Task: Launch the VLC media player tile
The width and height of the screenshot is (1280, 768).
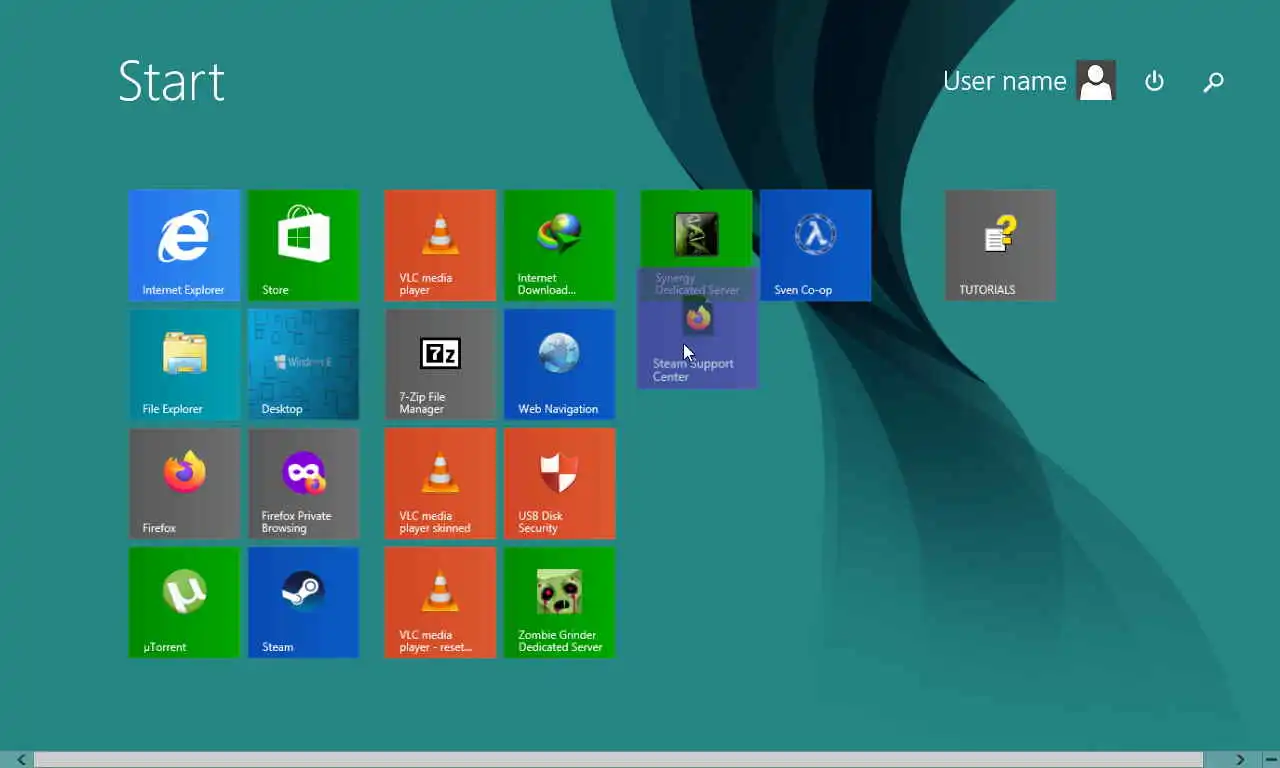Action: click(x=440, y=245)
